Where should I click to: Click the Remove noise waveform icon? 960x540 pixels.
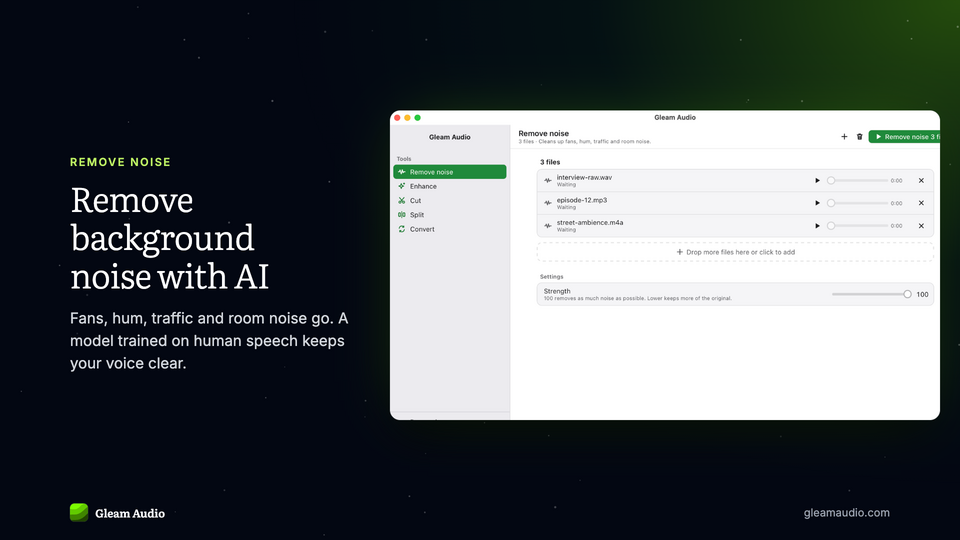tap(402, 172)
